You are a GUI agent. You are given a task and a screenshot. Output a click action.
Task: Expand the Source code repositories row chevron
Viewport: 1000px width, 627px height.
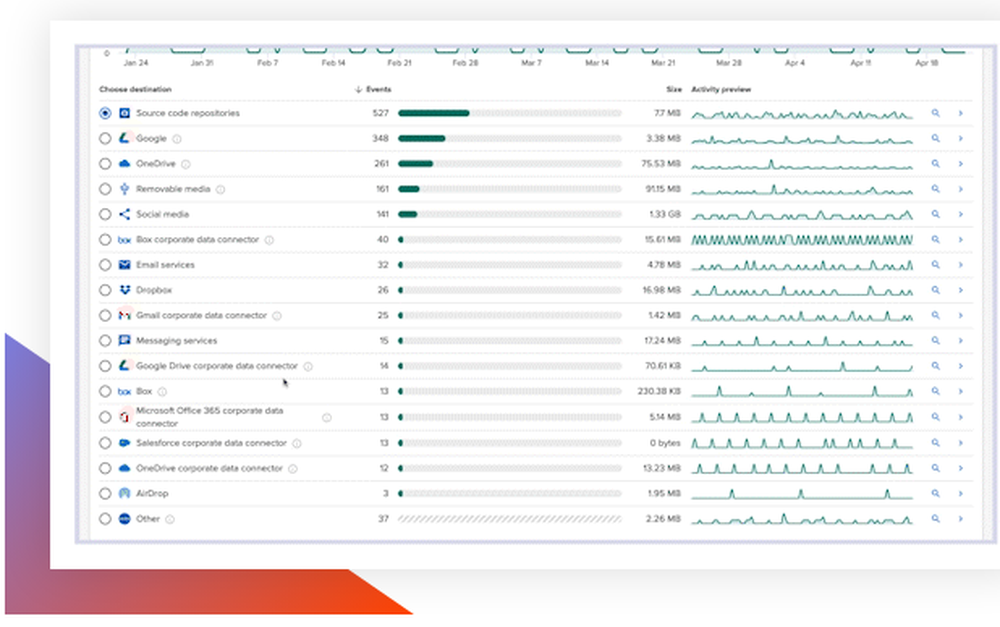(x=960, y=113)
